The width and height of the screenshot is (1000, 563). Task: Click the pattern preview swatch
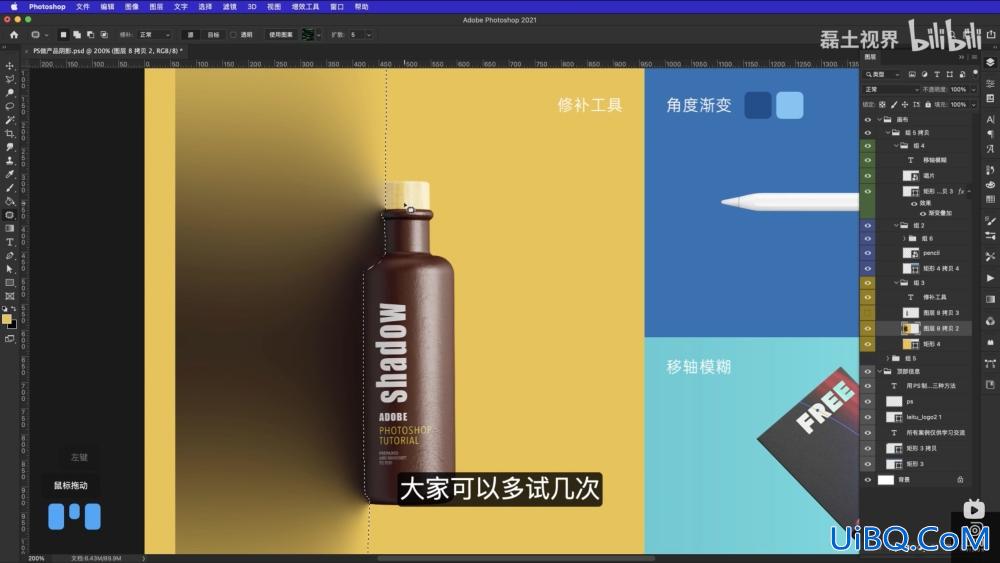307,34
